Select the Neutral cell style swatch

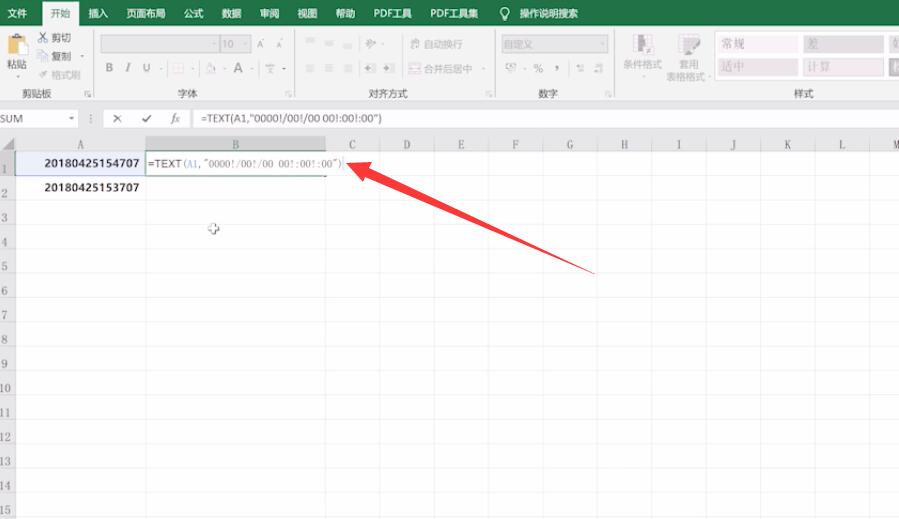tap(758, 67)
